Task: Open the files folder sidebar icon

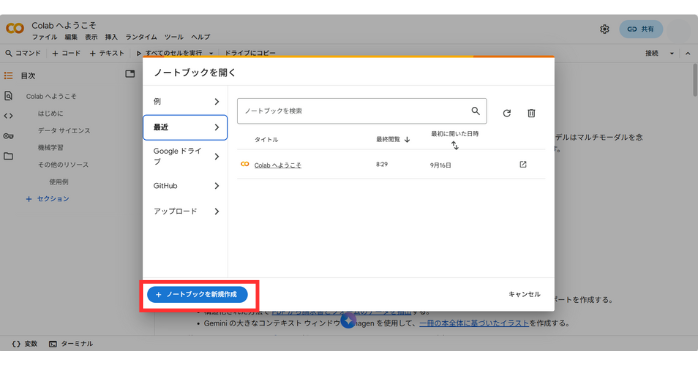Action: click(x=8, y=156)
